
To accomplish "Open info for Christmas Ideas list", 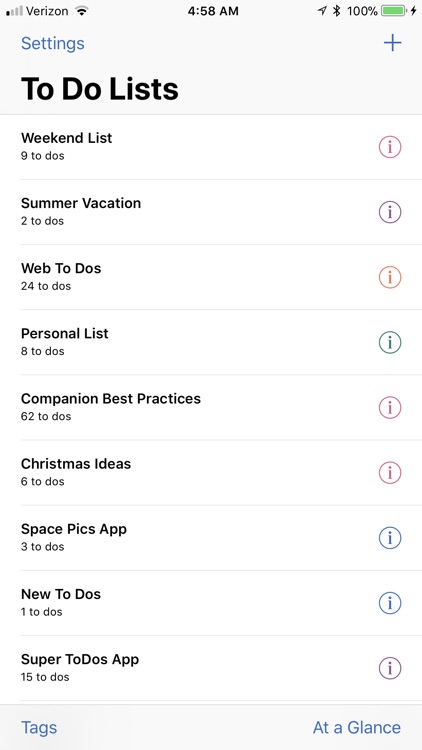I will click(390, 473).
